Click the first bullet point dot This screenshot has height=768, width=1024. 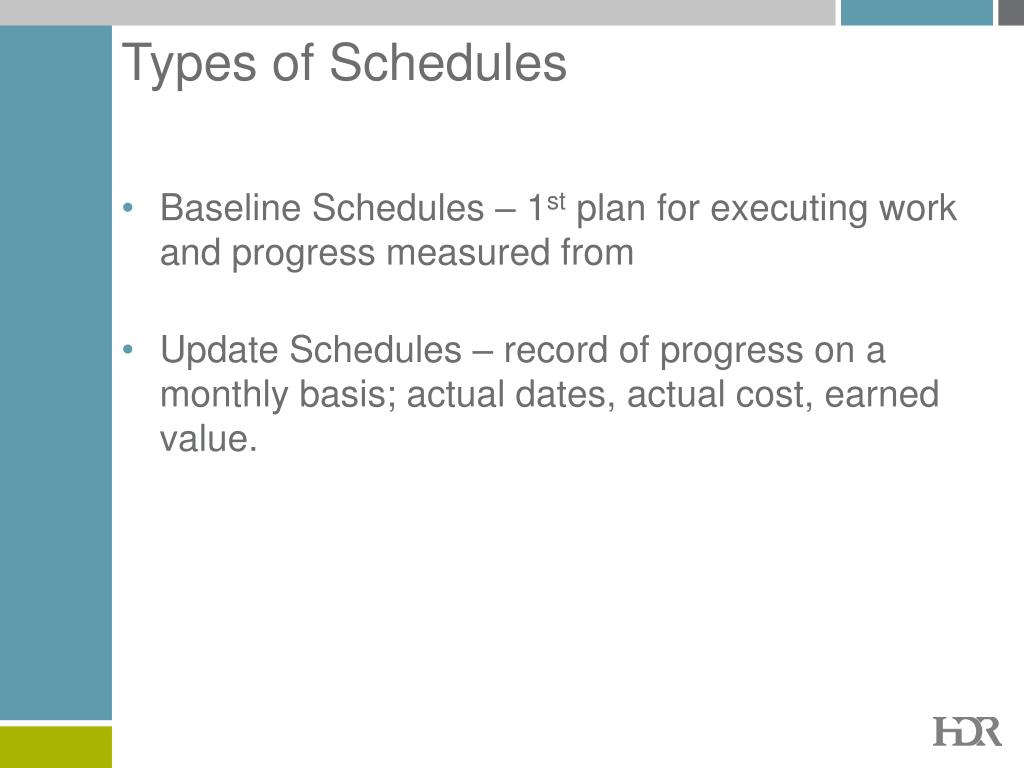(x=128, y=208)
